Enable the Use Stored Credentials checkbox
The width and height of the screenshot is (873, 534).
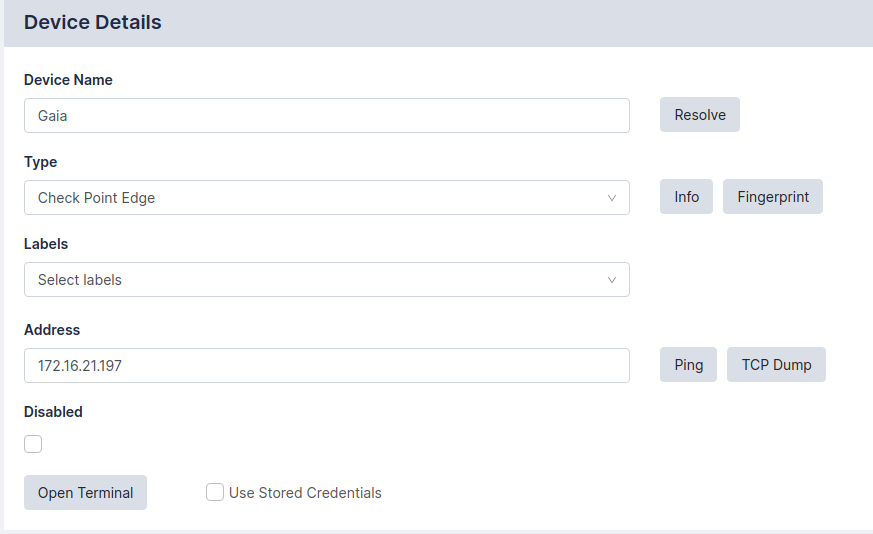(x=215, y=492)
